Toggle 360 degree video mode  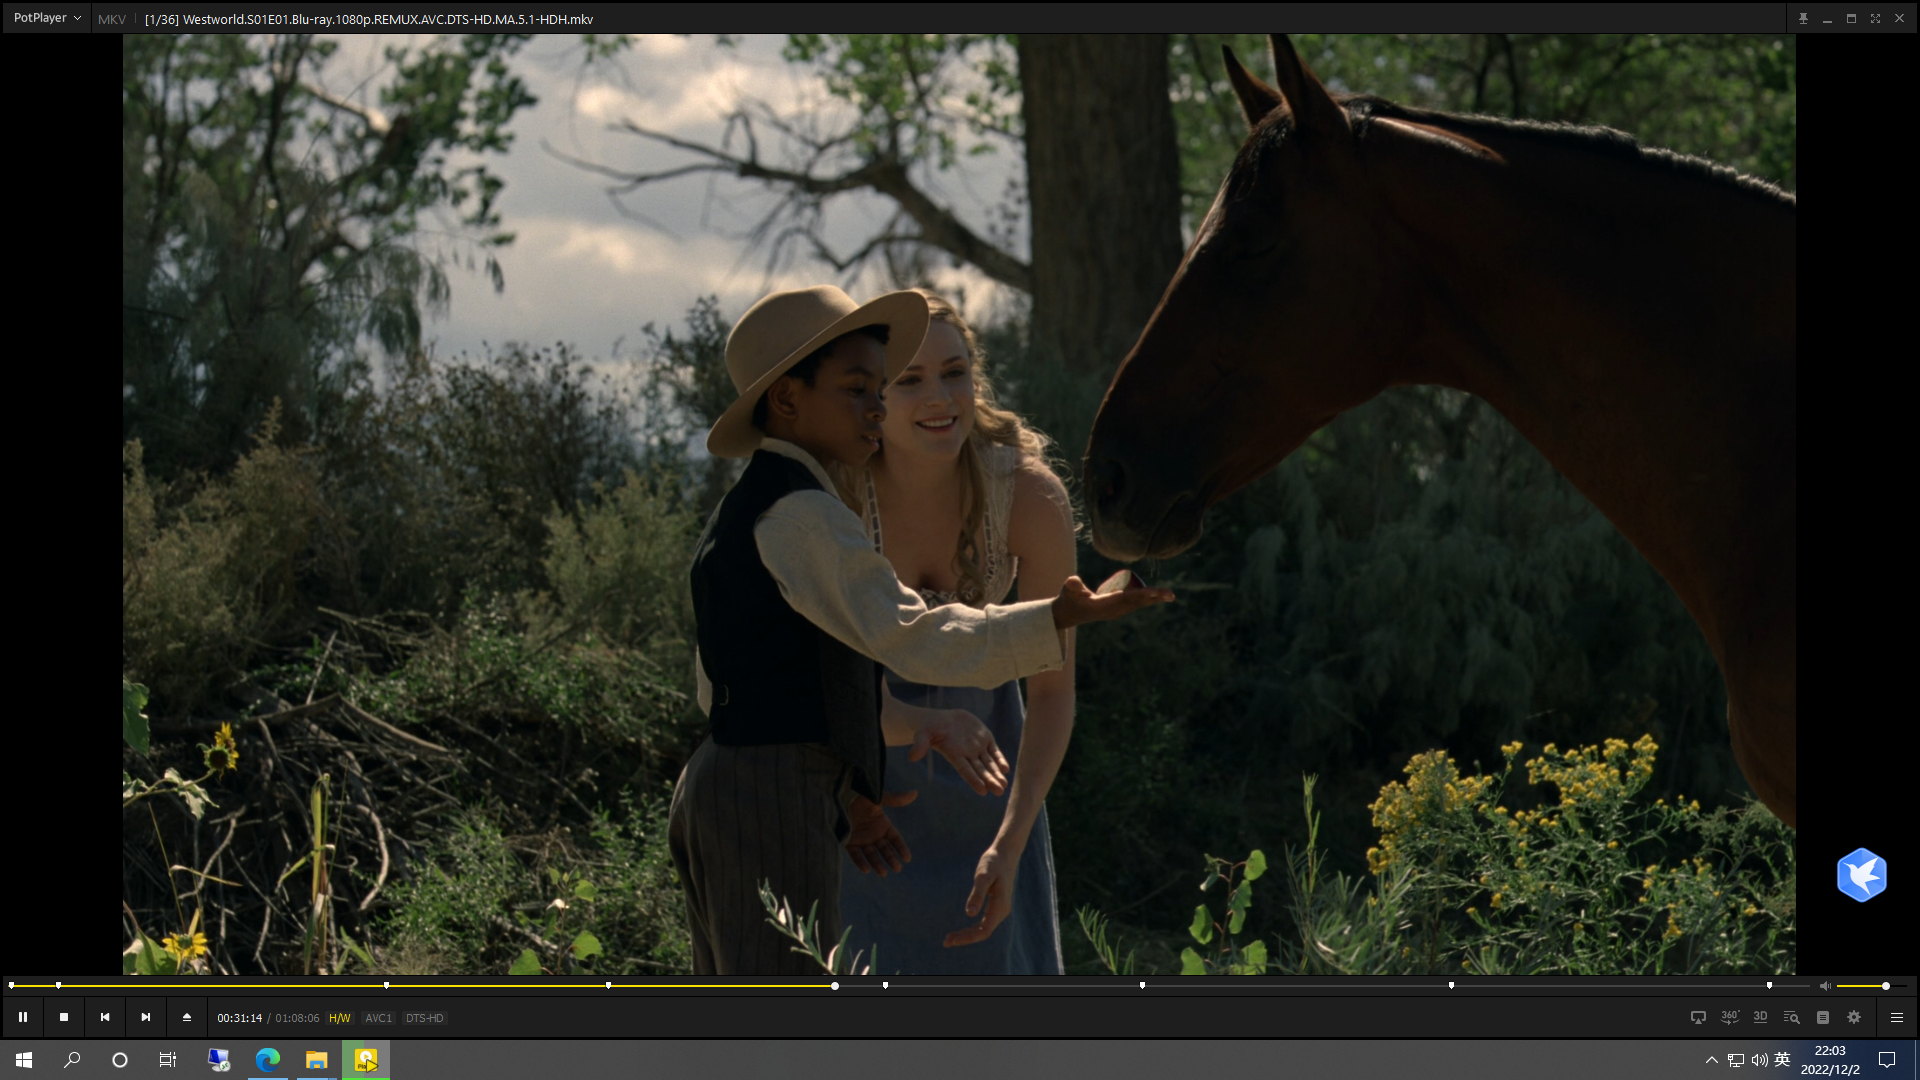coord(1729,1017)
